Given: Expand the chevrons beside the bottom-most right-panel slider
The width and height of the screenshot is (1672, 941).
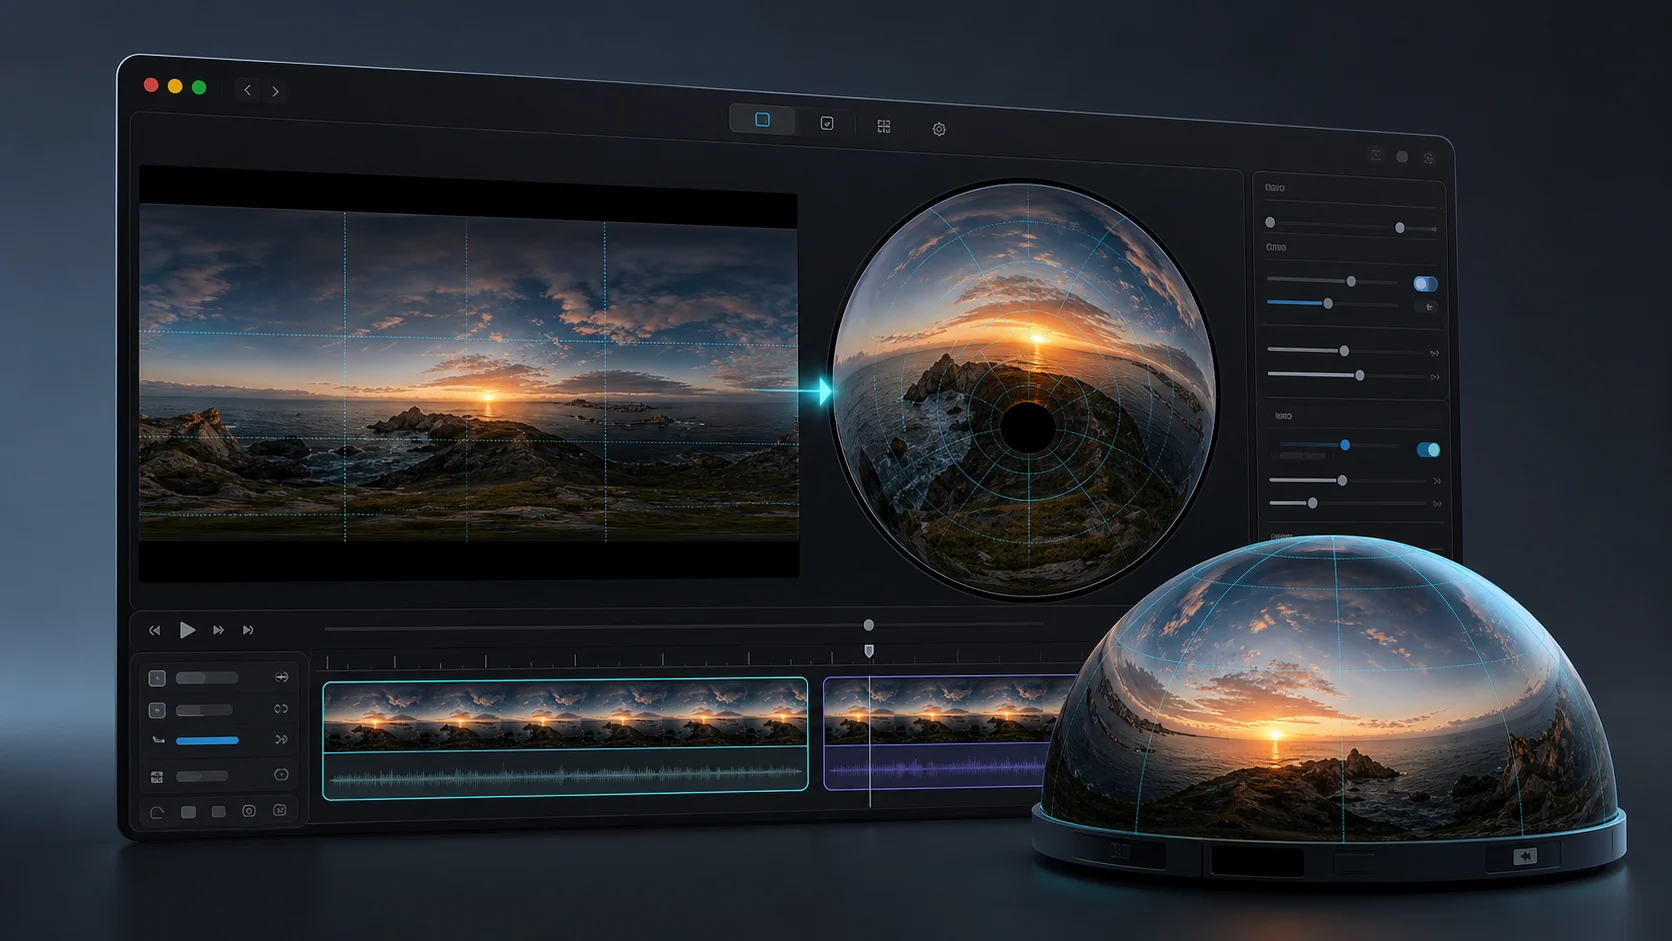Looking at the screenshot, I should (x=1437, y=504).
